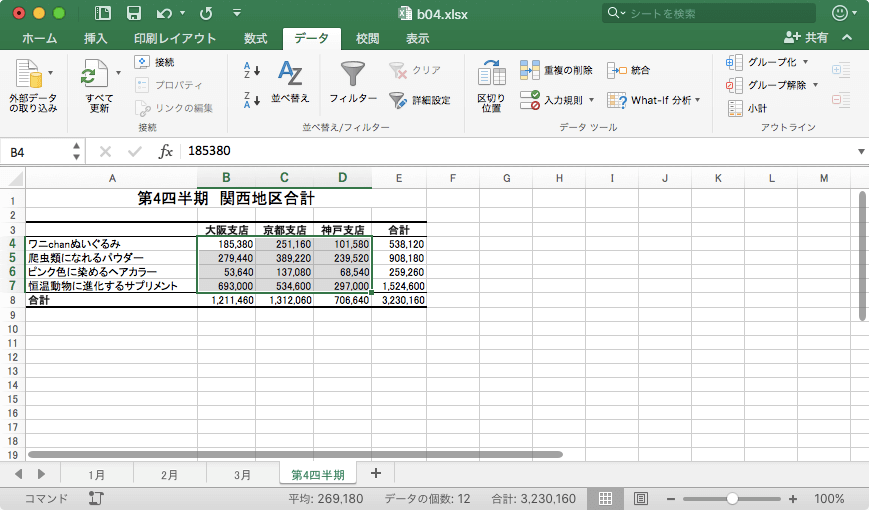Viewport: 869px width, 510px height.
Task: Click the グループ化 icon
Action: (734, 62)
